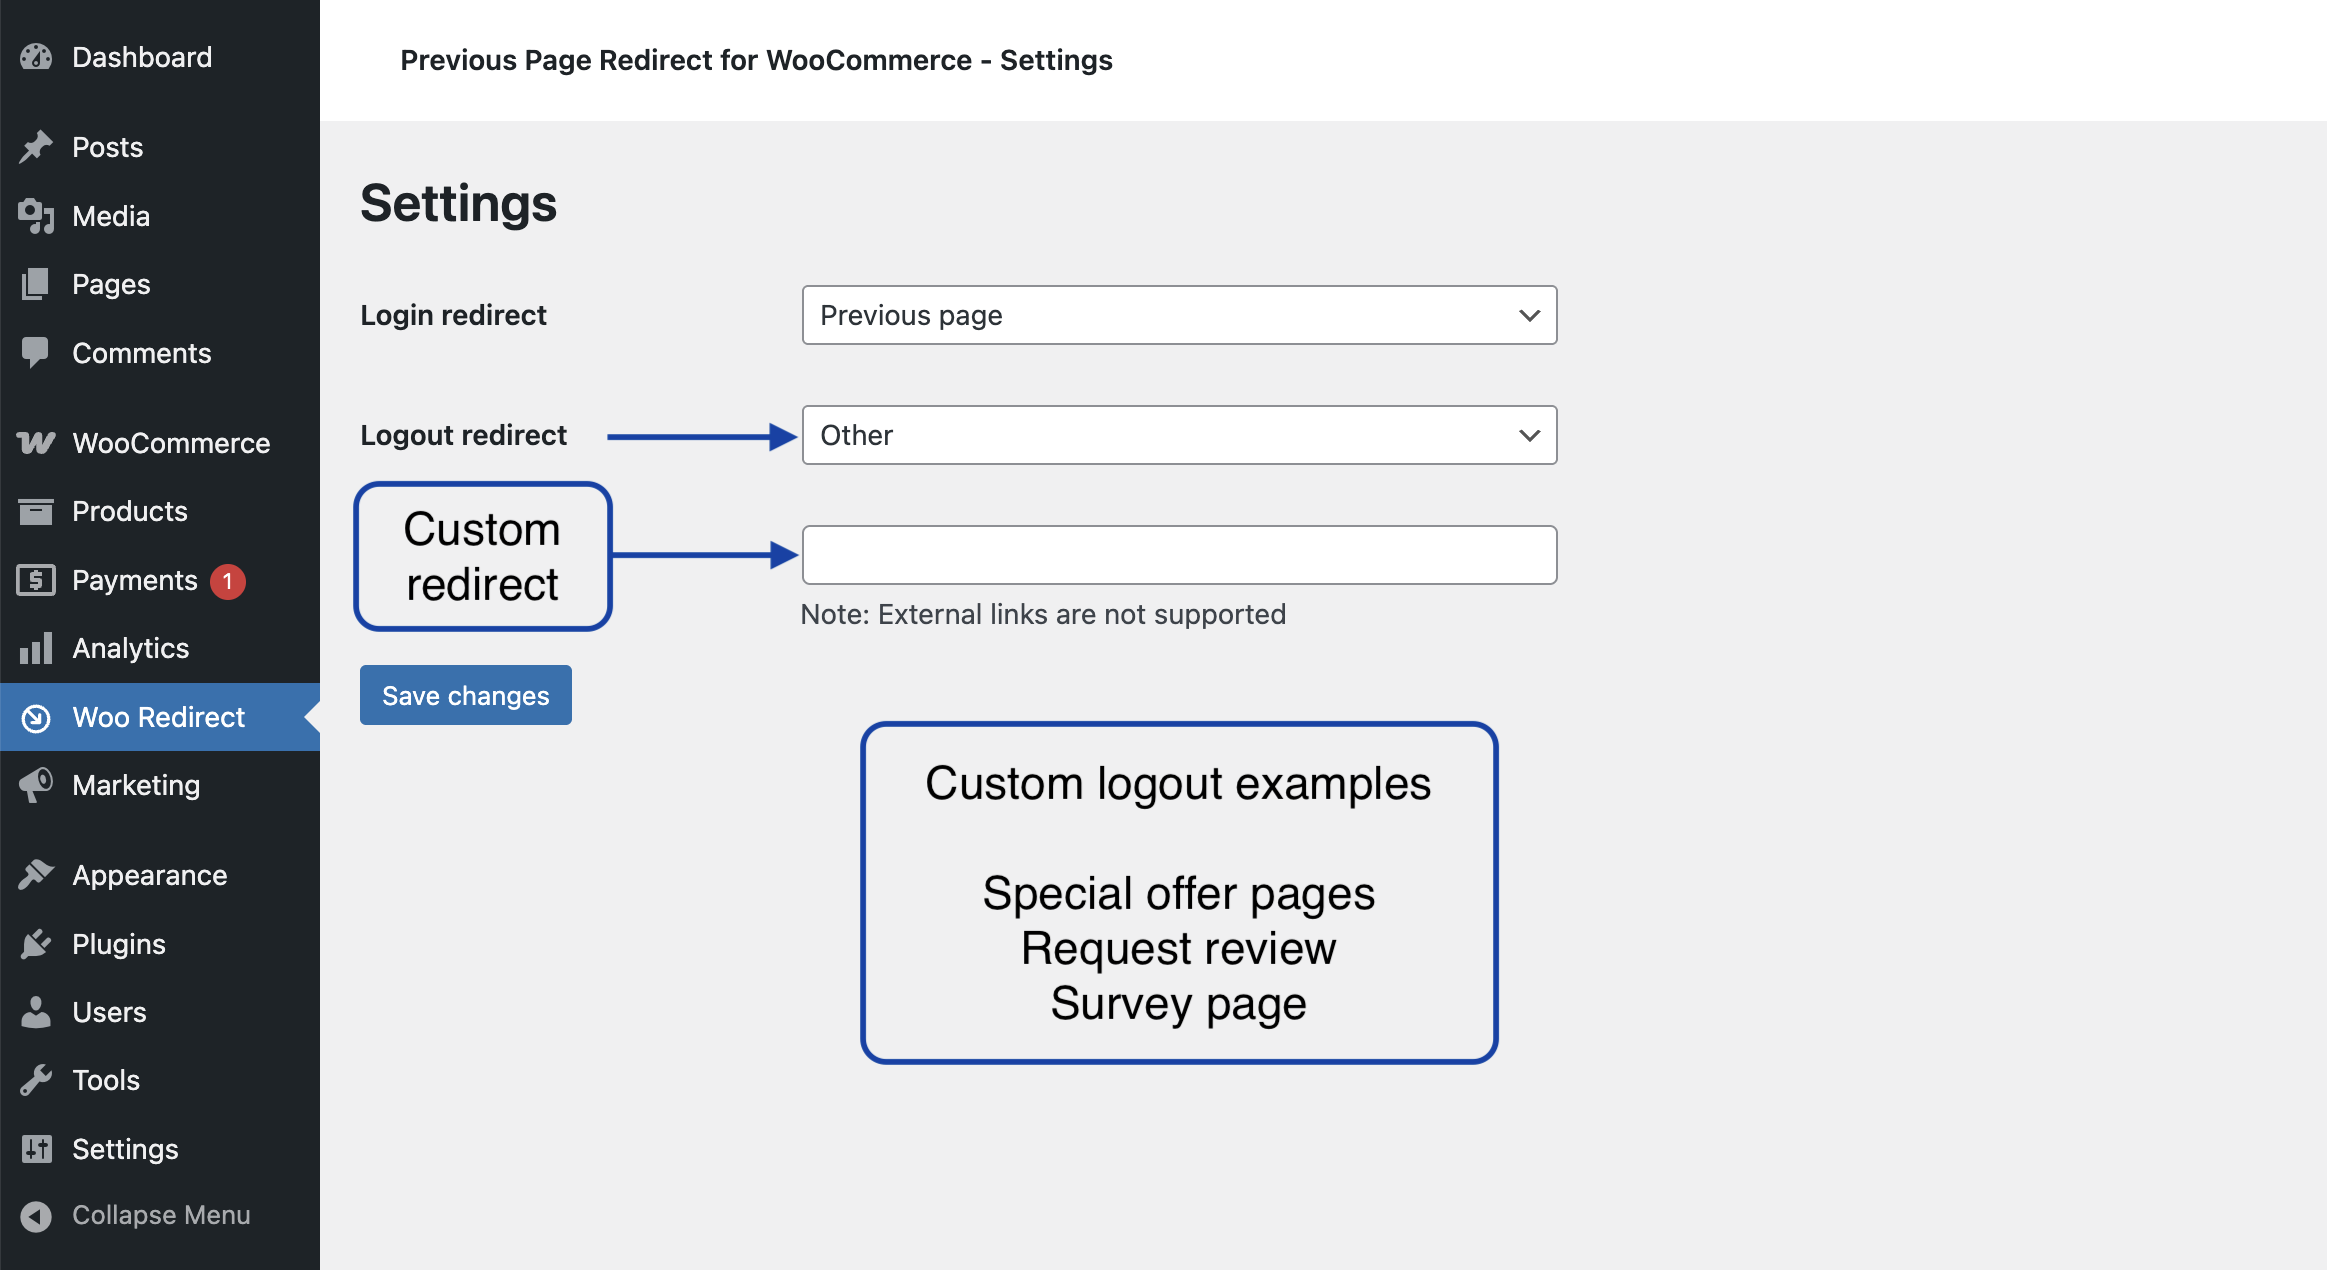Select Settings in the sidebar menu
Image resolution: width=2327 pixels, height=1270 pixels.
(x=124, y=1149)
